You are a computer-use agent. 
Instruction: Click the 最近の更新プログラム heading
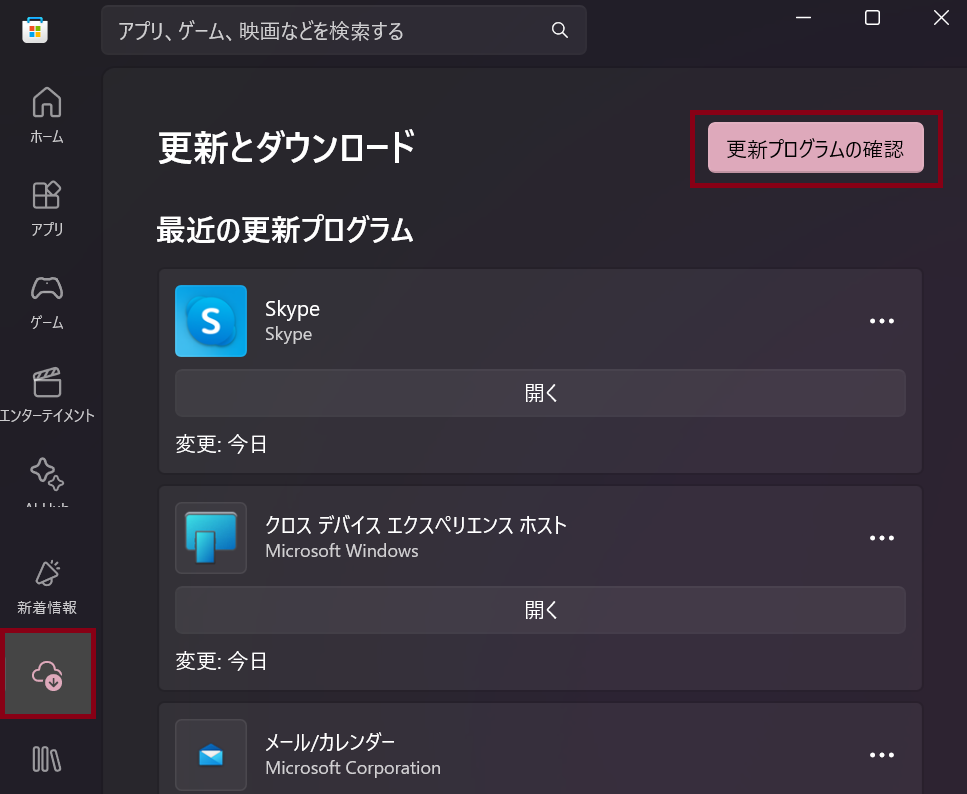coord(285,230)
